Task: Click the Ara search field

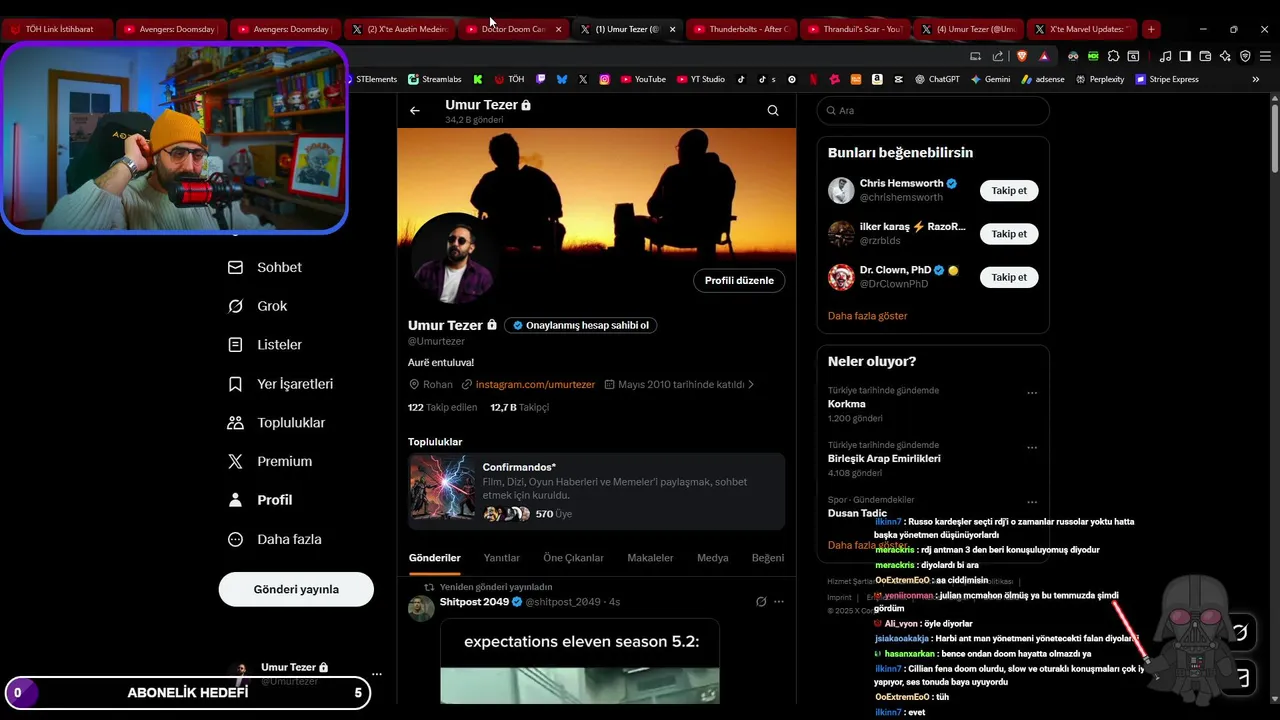Action: tap(933, 111)
